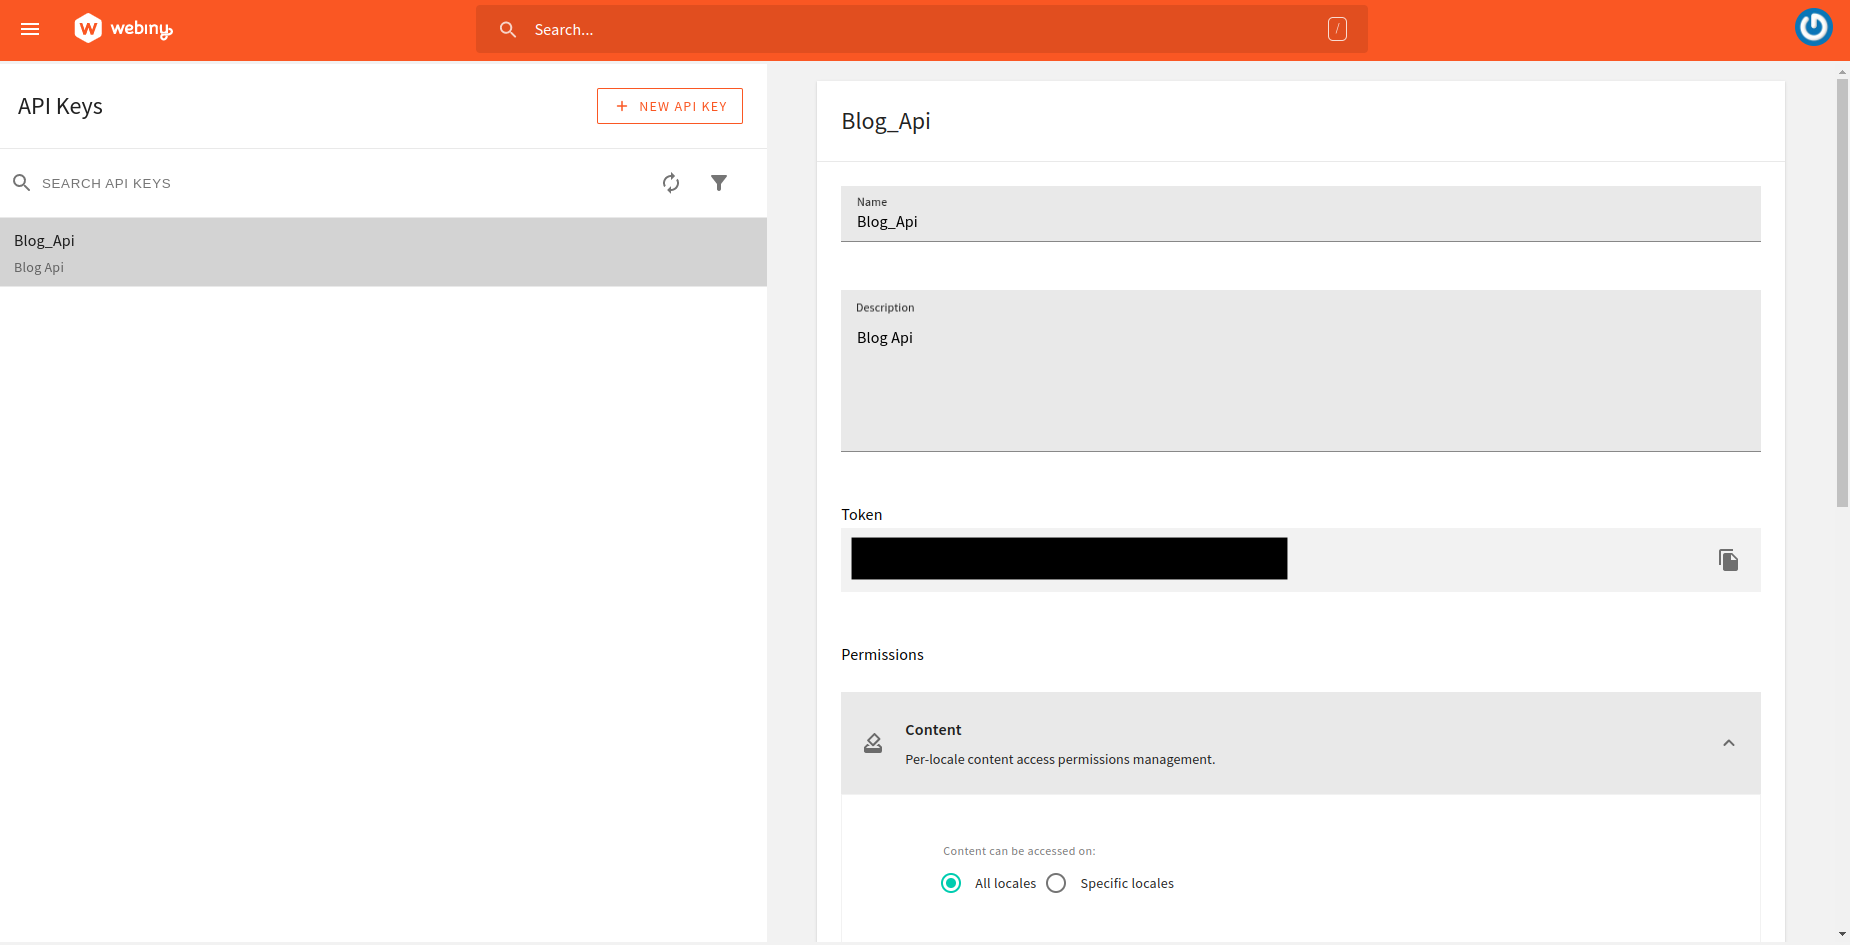Edit the Description text area

[1300, 380]
